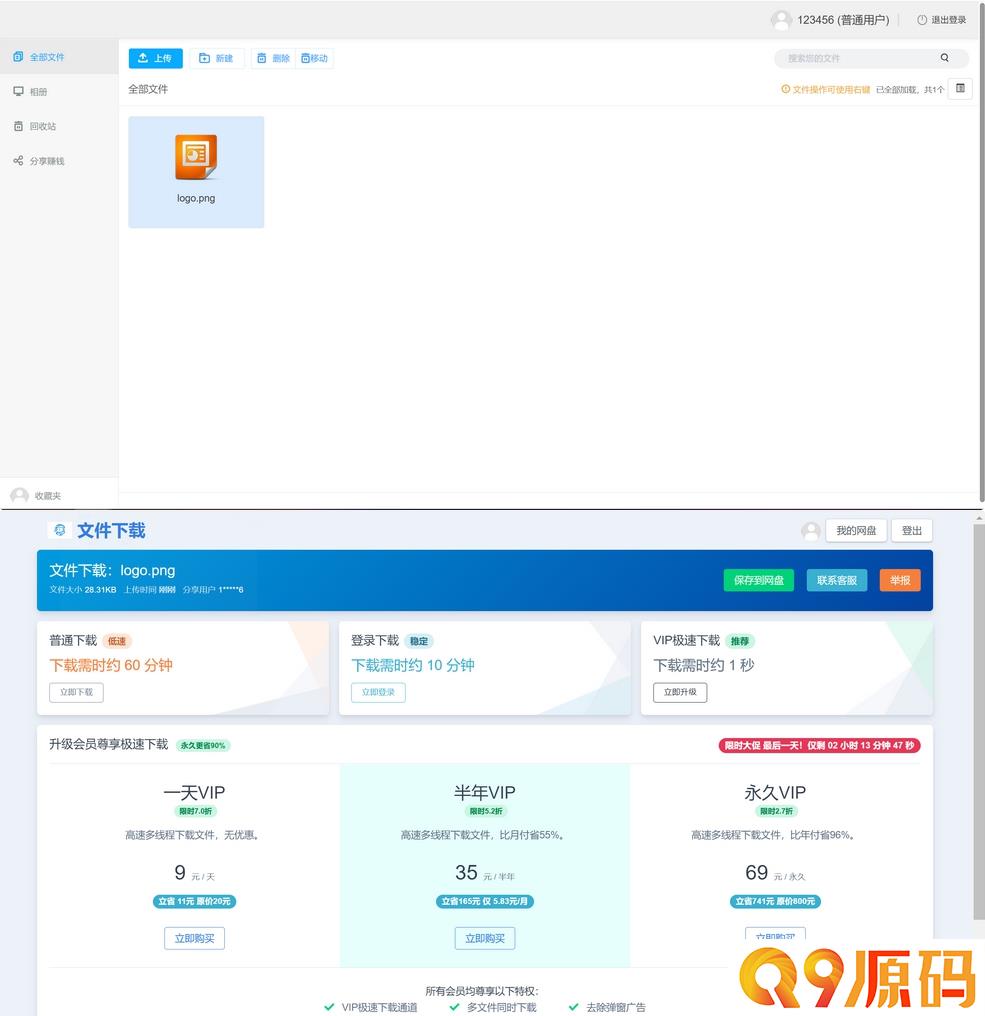Click the 限时大促 countdown badge
This screenshot has height=1016, width=985.
tap(819, 746)
